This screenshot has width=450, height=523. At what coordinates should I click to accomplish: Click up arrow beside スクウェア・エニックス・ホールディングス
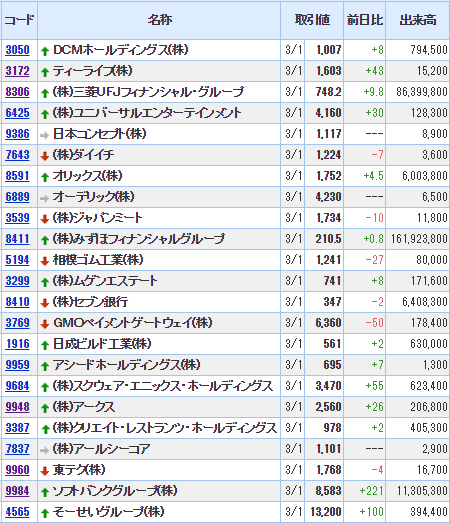click(x=45, y=388)
